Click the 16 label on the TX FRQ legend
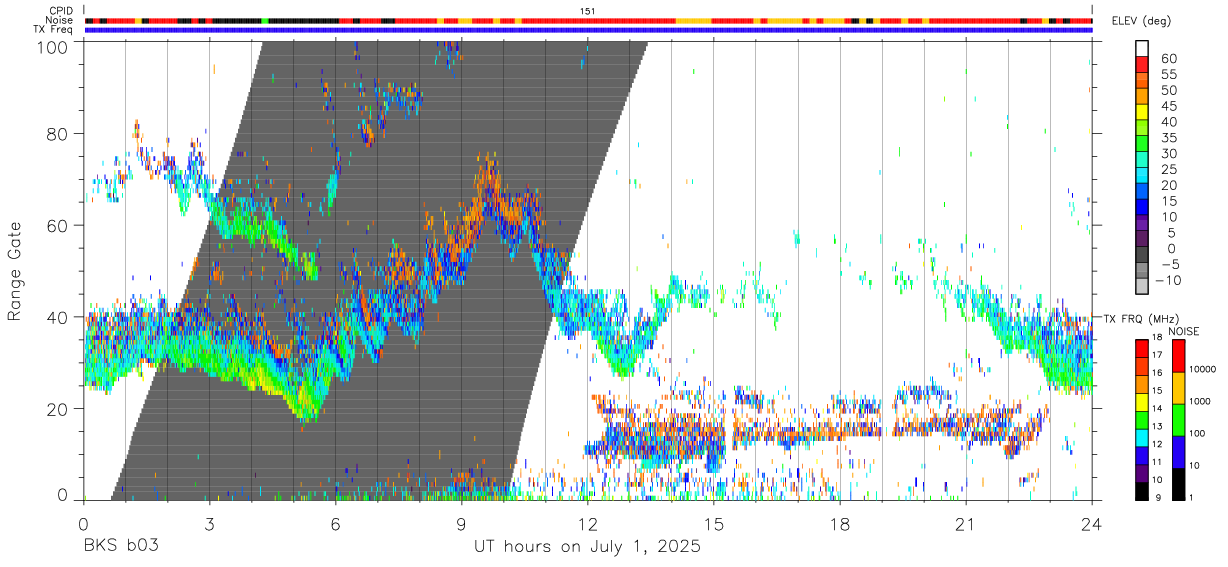The width and height of the screenshot is (1228, 567). pos(1157,373)
